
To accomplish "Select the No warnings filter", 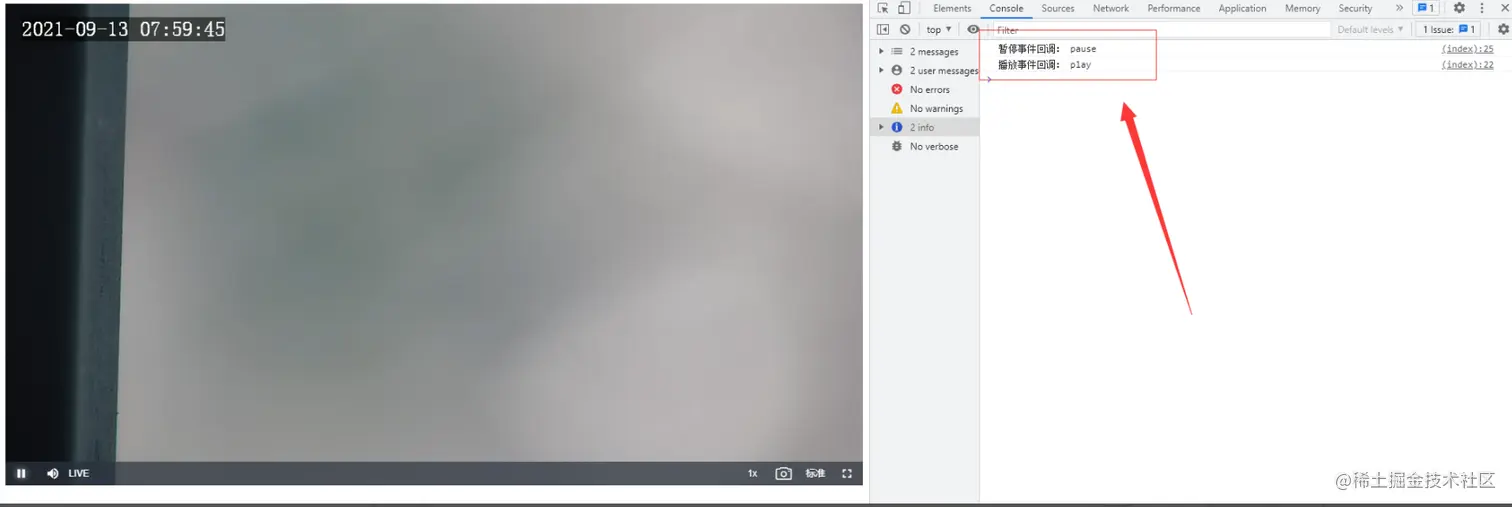I will point(925,109).
